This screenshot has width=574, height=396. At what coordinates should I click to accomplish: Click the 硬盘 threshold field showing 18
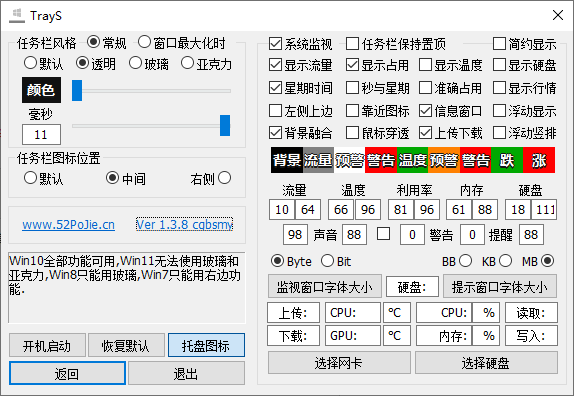point(518,210)
